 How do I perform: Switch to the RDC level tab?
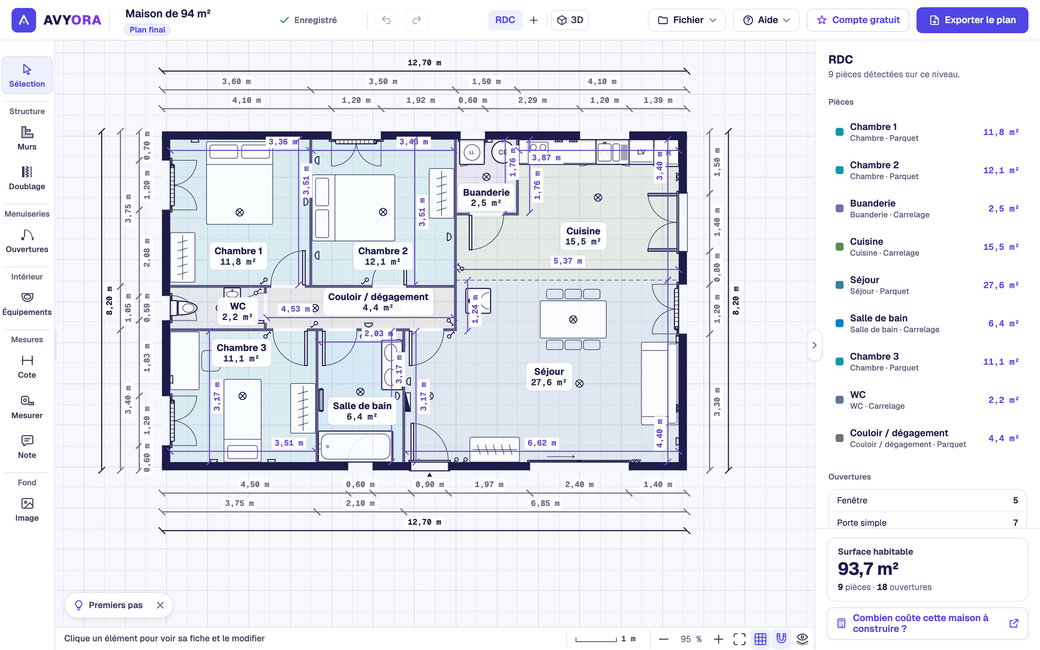pyautogui.click(x=505, y=20)
